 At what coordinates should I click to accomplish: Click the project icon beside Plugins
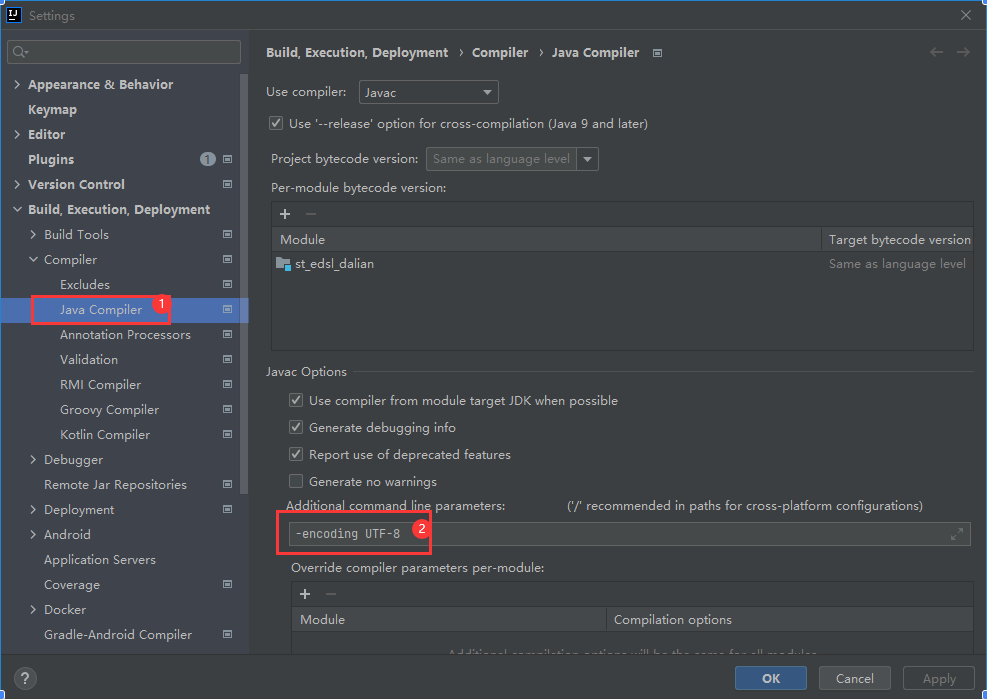click(x=227, y=159)
